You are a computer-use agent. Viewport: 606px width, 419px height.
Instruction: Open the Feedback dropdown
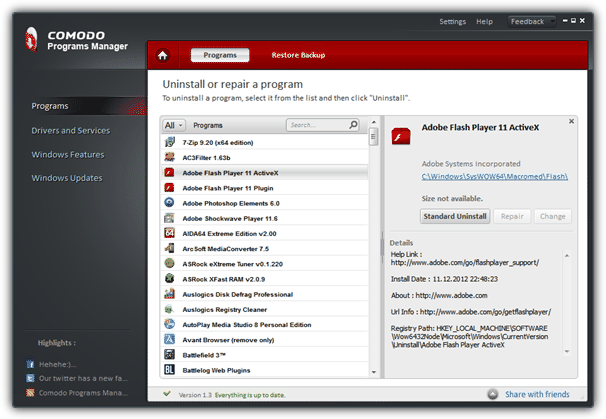[531, 21]
